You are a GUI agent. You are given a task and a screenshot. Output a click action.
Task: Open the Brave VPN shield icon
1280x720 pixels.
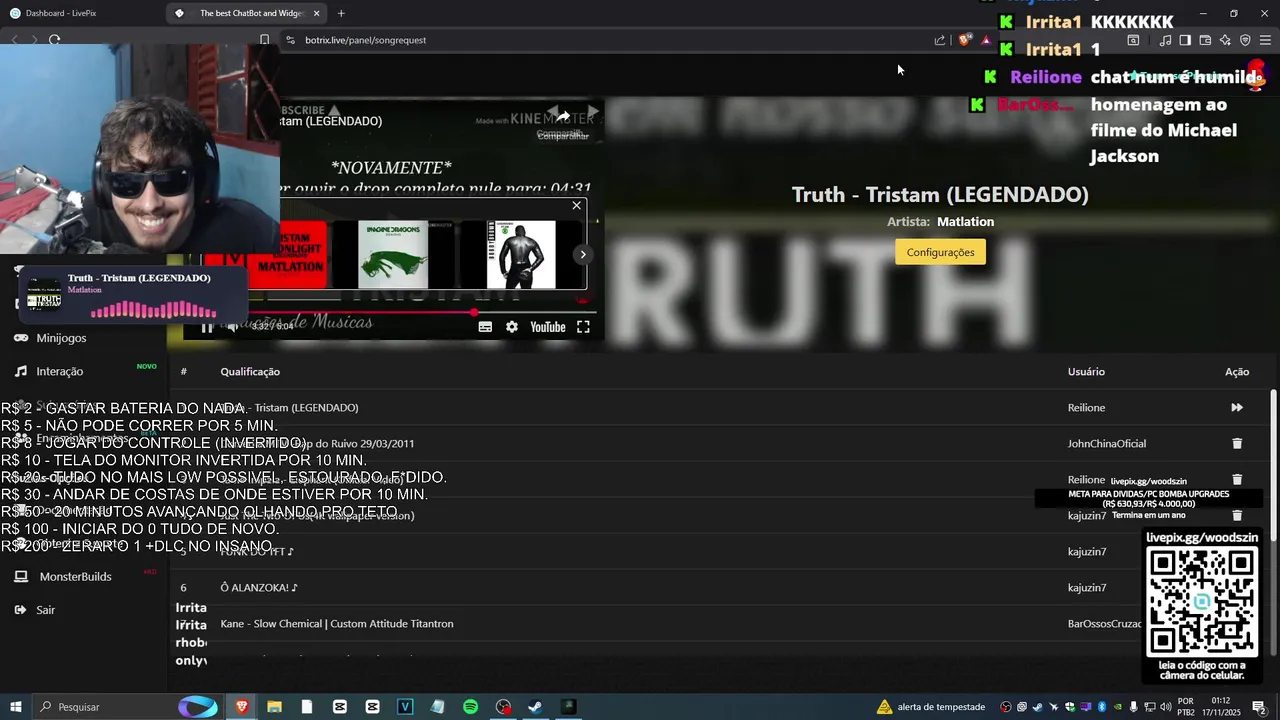tap(1245, 40)
